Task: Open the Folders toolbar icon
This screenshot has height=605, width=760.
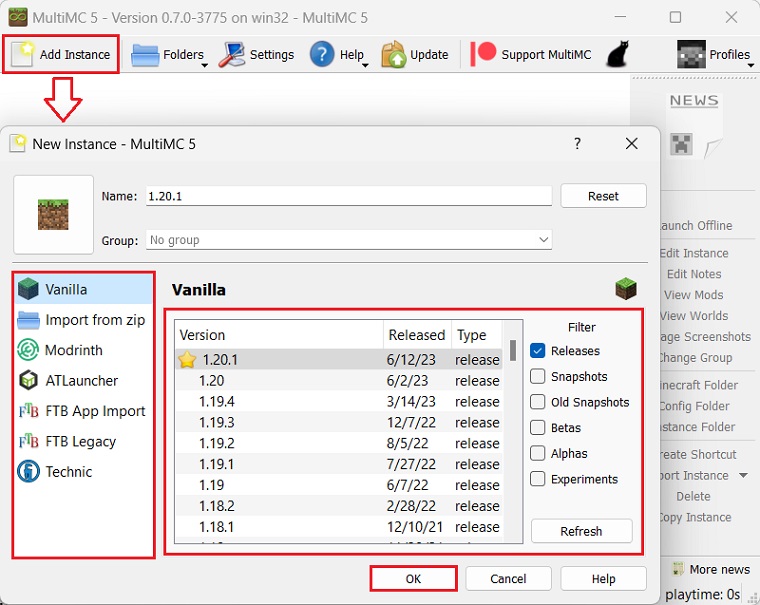Action: coord(145,55)
